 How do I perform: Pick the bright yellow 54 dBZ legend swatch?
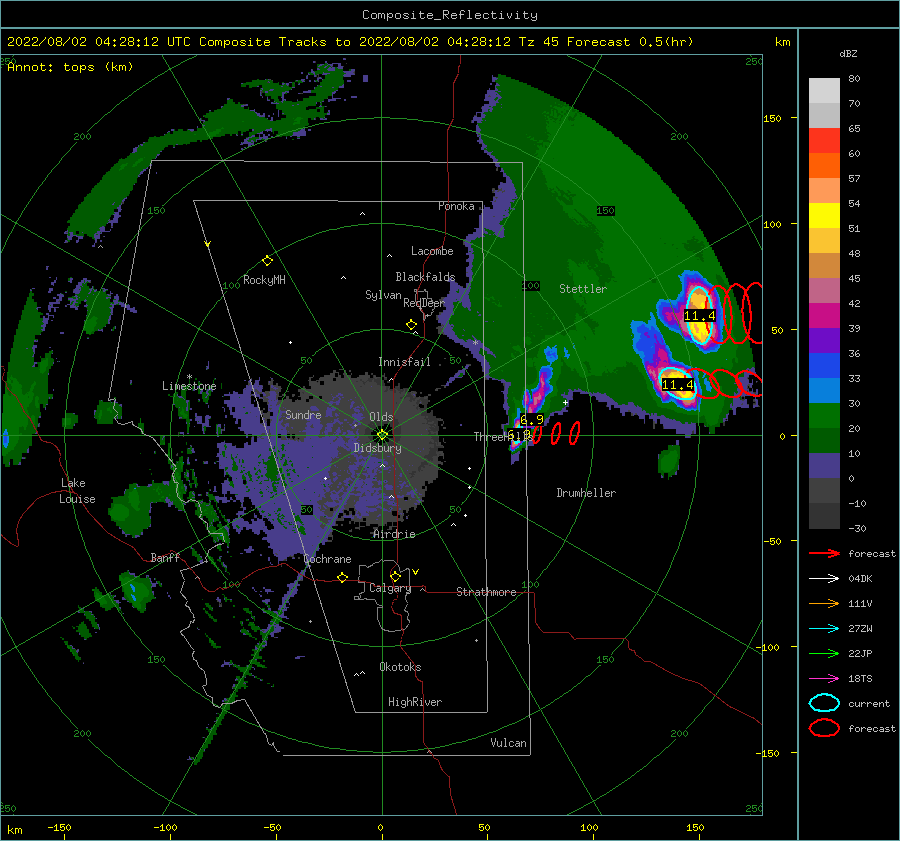click(824, 215)
